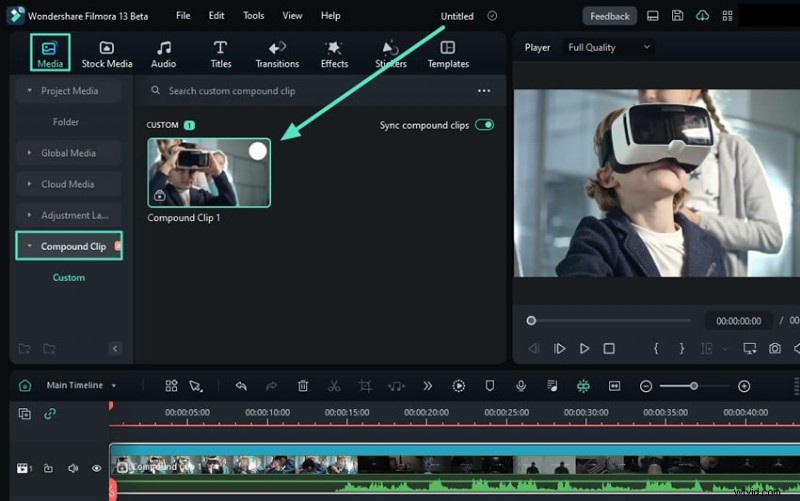Screen dimensions: 800x501
Task: Open the Tools menu
Action: tap(254, 16)
